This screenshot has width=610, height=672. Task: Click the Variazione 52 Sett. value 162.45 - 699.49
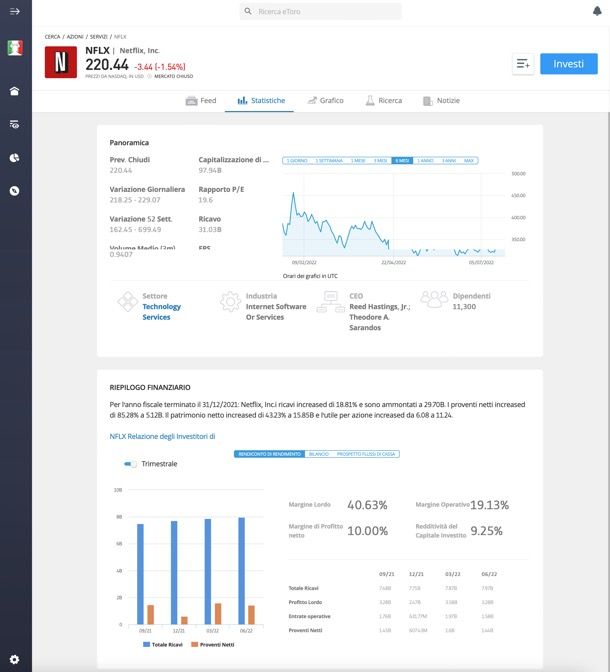[135, 230]
